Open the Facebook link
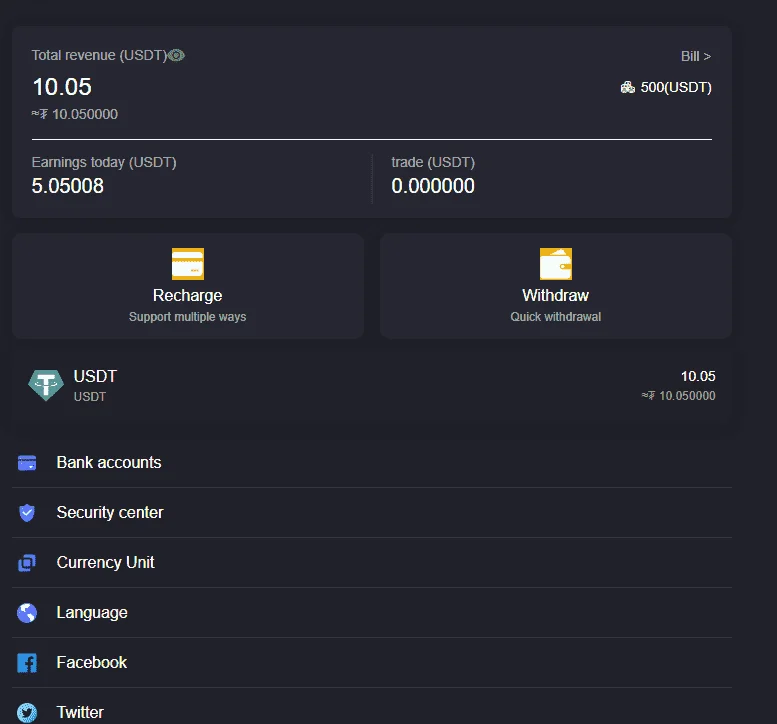Screen dimensions: 777x724 coord(372,663)
